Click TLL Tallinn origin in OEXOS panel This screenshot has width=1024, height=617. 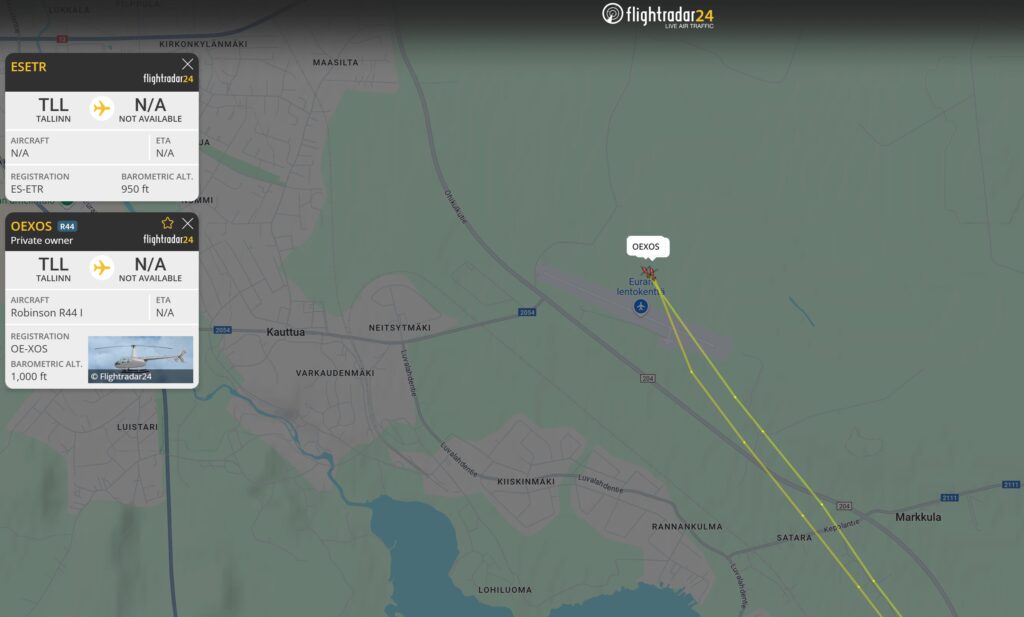54,268
